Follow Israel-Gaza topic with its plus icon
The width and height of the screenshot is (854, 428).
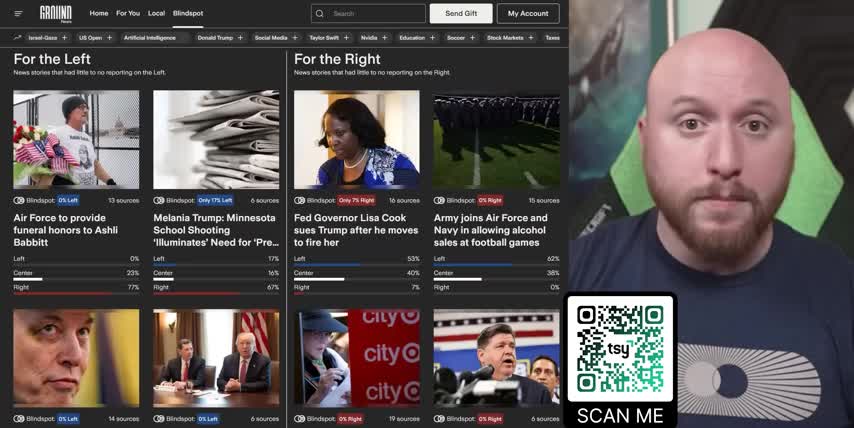point(65,38)
